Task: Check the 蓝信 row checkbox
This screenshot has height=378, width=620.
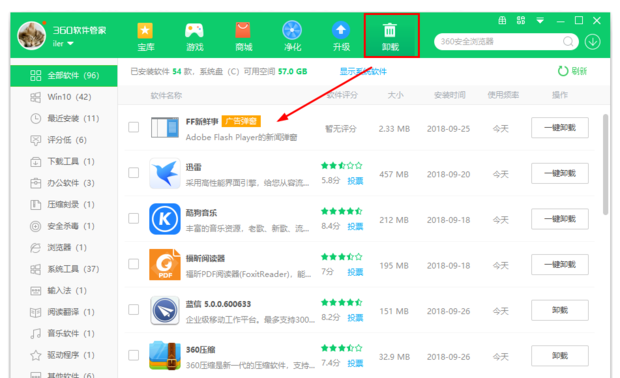Action: pos(134,310)
